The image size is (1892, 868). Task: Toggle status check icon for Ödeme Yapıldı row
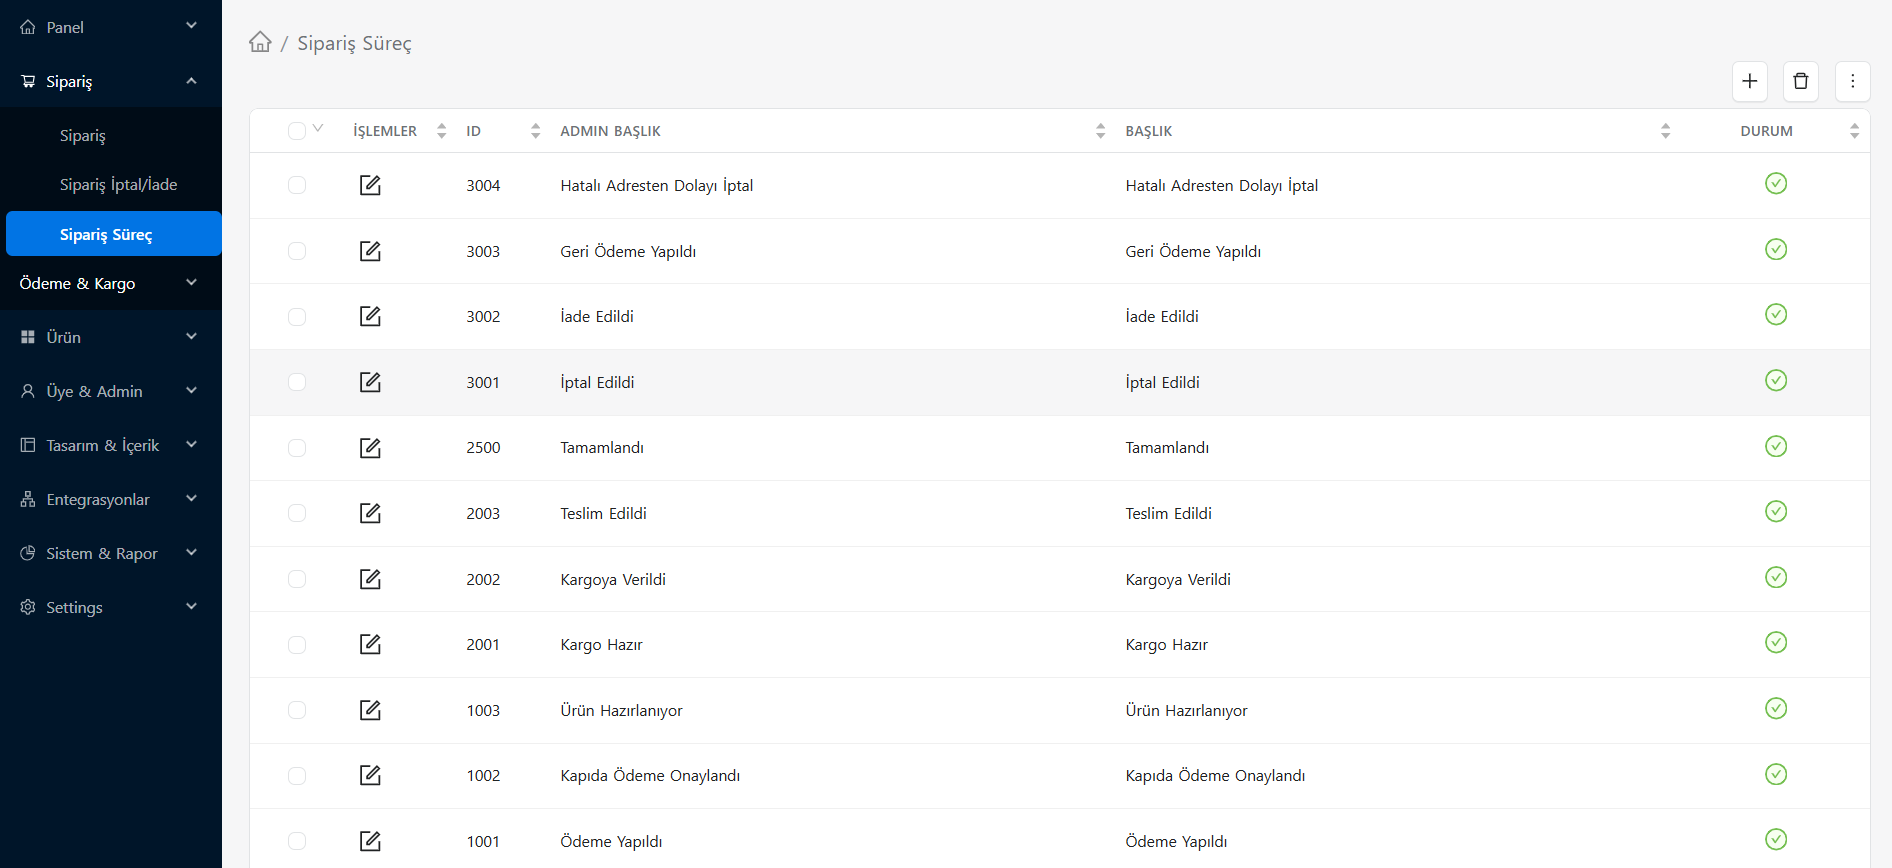1776,839
